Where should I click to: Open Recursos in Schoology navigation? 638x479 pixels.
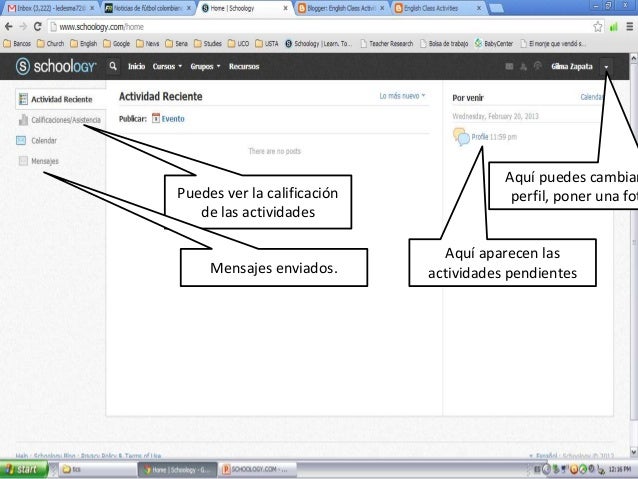click(x=244, y=66)
